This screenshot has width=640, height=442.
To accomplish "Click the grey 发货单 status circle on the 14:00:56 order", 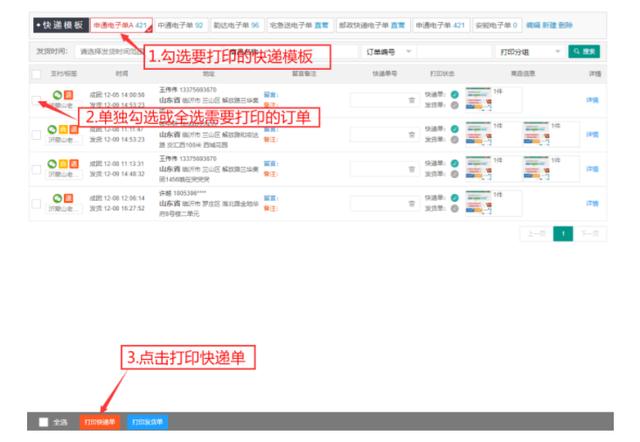I will (x=455, y=105).
